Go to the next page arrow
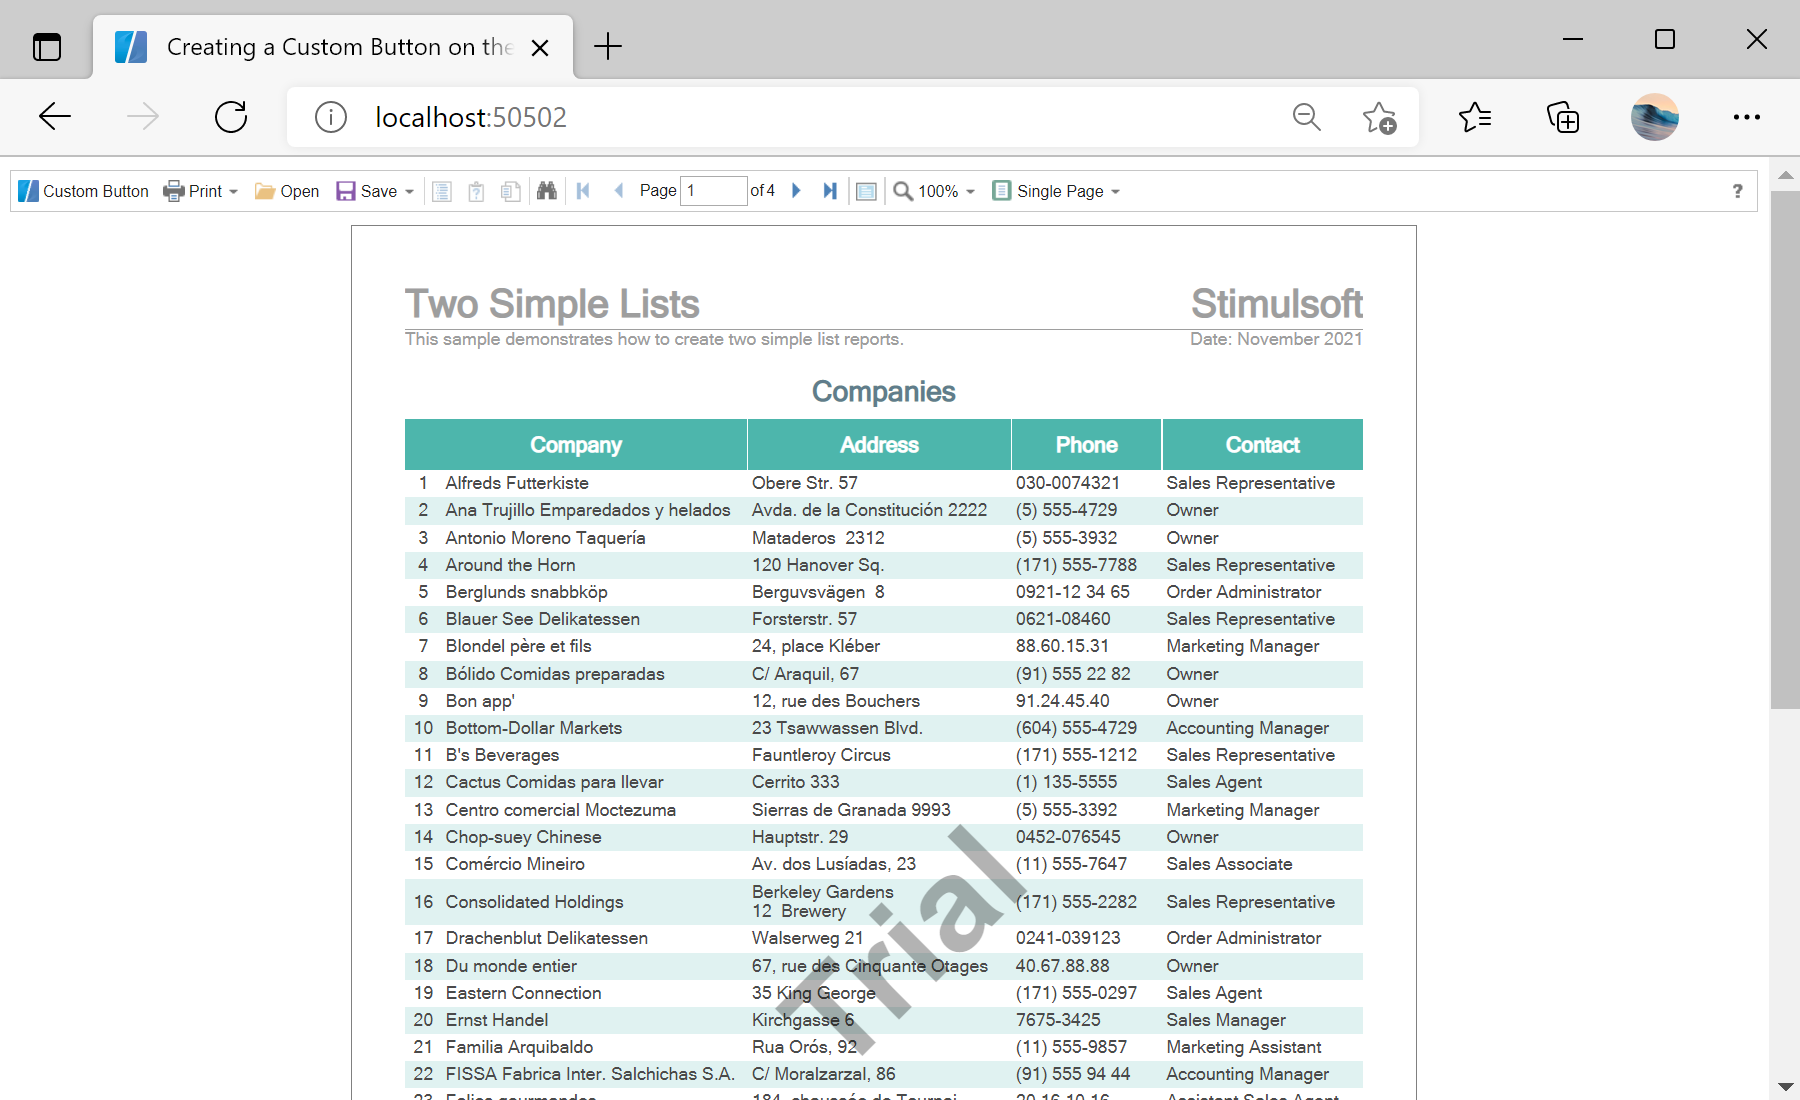The height and width of the screenshot is (1100, 1800). pyautogui.click(x=796, y=191)
